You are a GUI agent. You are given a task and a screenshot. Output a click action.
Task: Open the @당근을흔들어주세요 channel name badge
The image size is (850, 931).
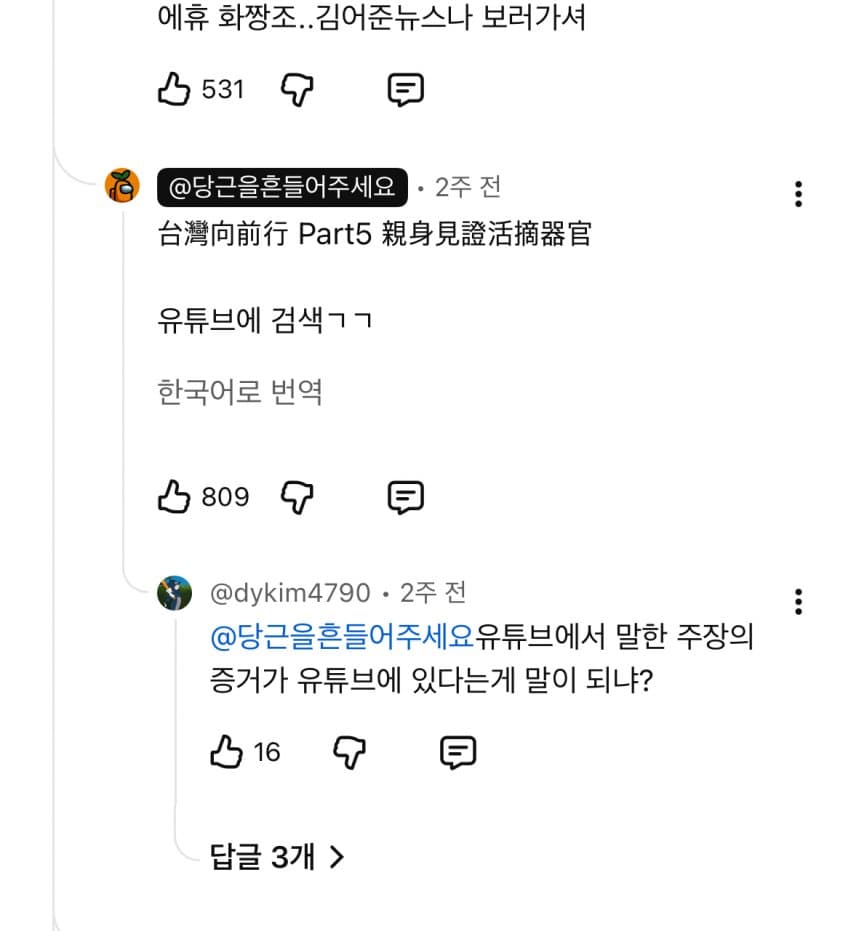pos(282,187)
